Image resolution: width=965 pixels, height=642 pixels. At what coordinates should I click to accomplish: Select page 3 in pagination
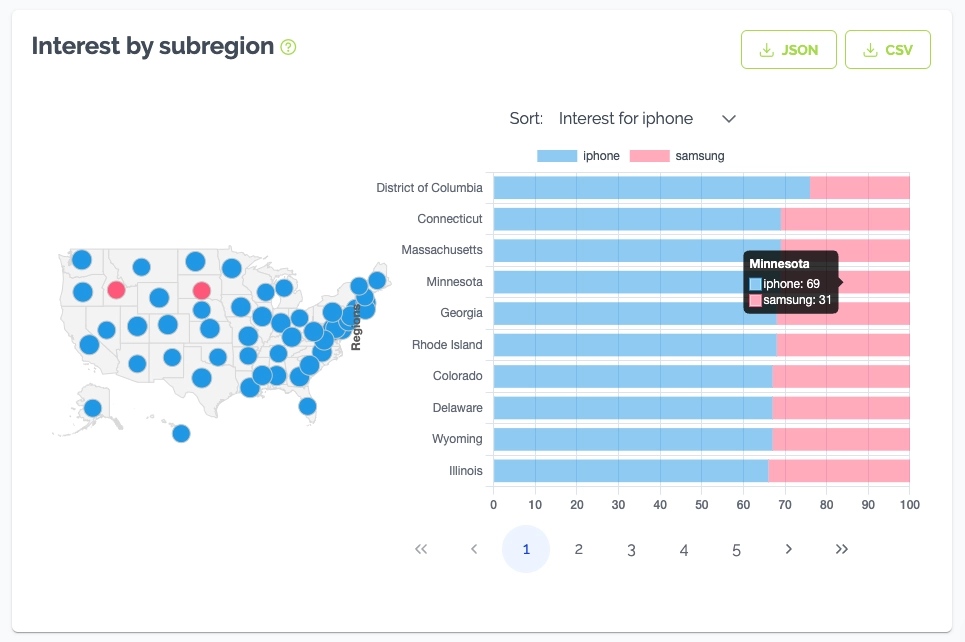point(631,549)
